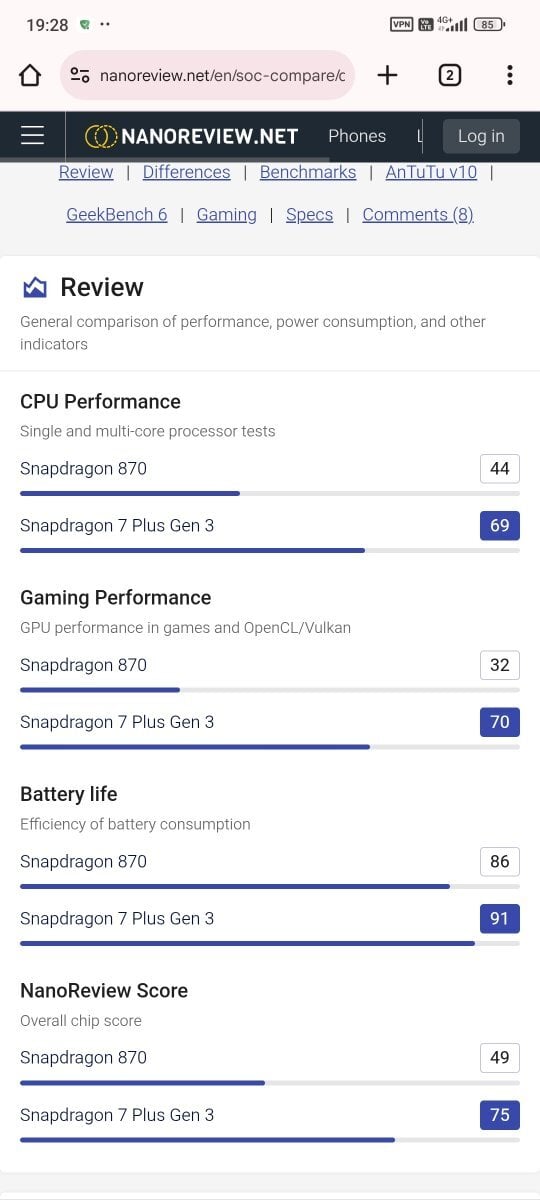540x1200 pixels.
Task: Select the Phones navigation item
Action: (357, 136)
